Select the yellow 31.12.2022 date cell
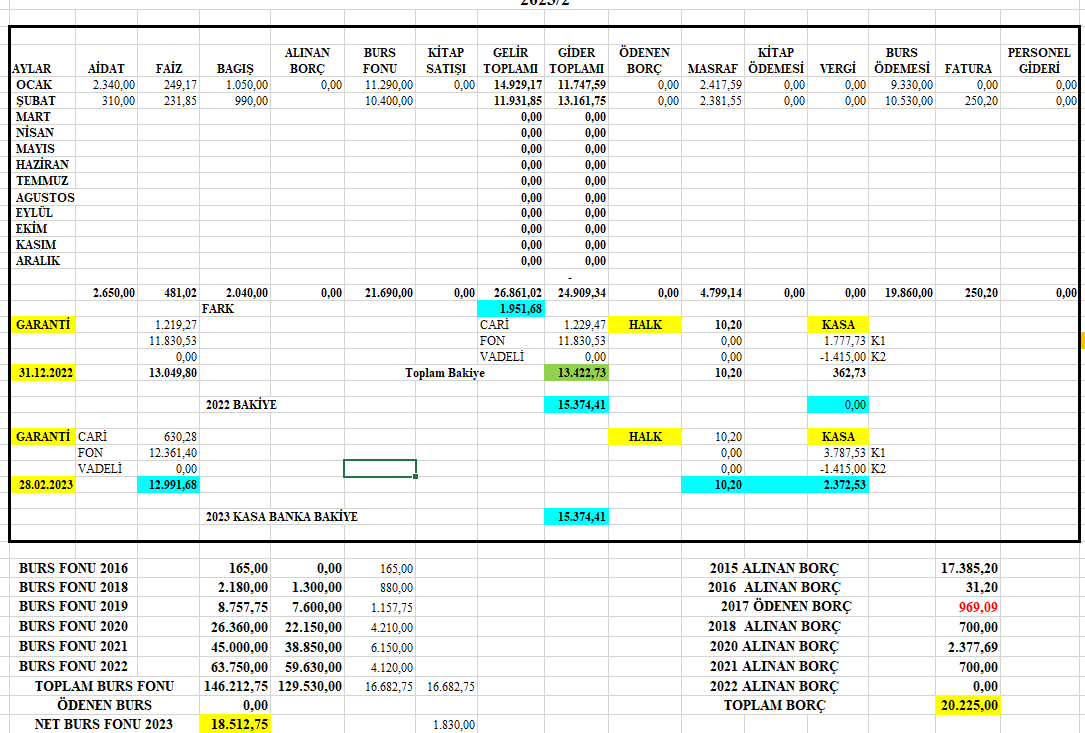Image resolution: width=1085 pixels, height=733 pixels. [43, 372]
